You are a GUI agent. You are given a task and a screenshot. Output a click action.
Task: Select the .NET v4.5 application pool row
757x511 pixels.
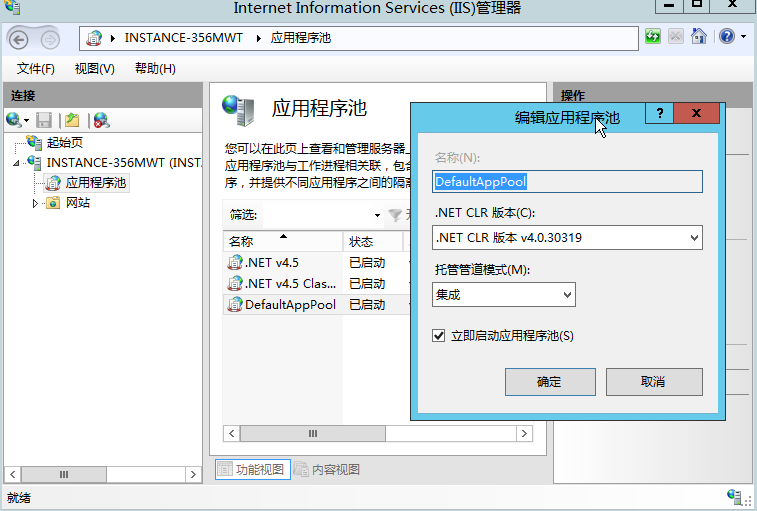point(317,263)
